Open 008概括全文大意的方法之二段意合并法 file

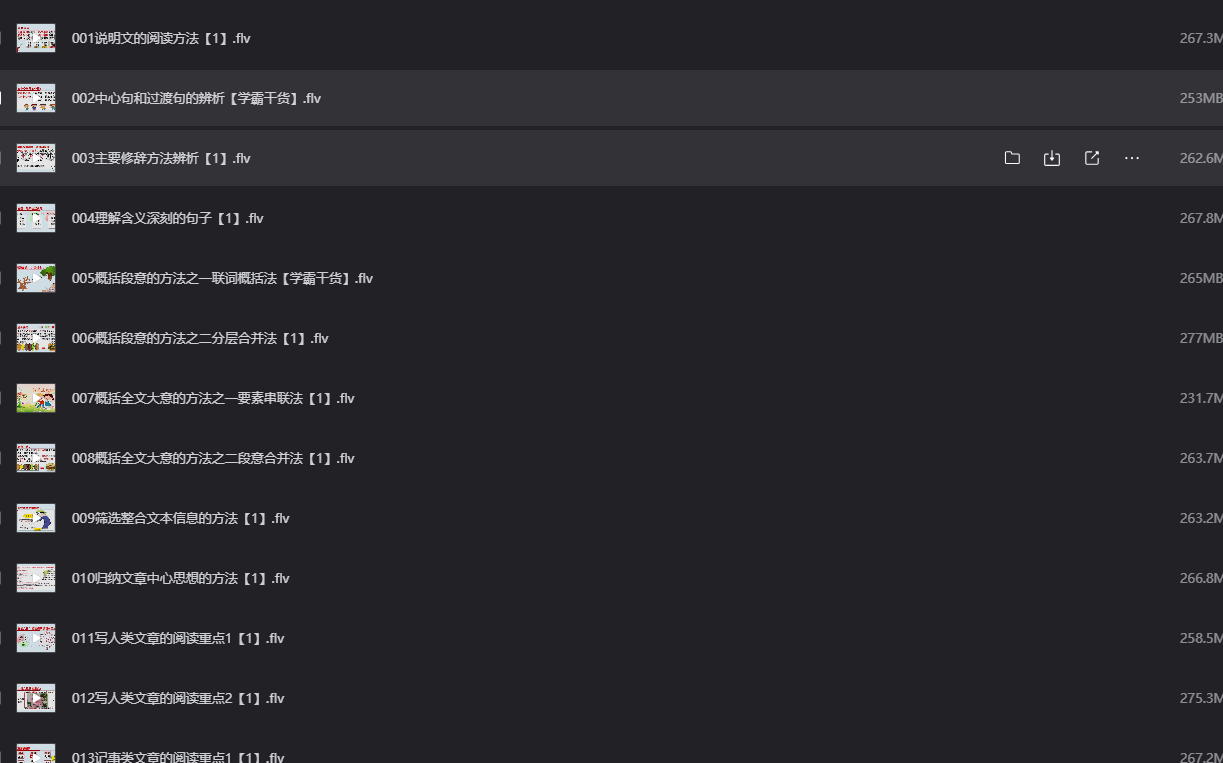pos(213,458)
